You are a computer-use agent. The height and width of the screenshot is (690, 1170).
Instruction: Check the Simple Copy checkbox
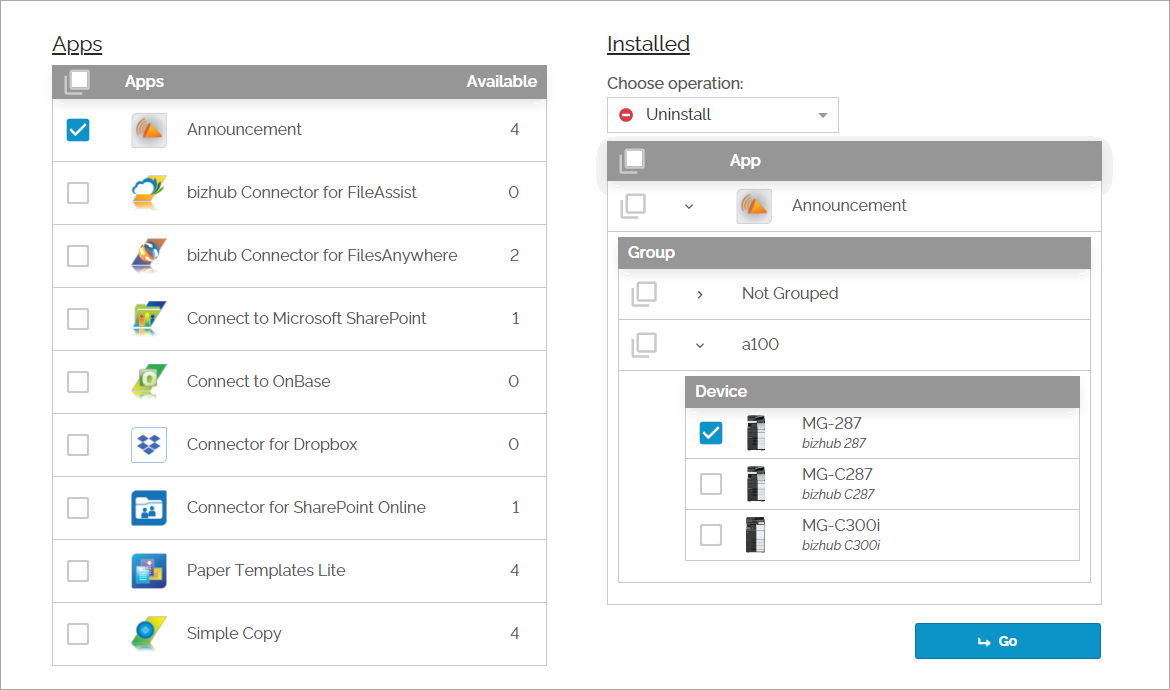click(x=78, y=633)
